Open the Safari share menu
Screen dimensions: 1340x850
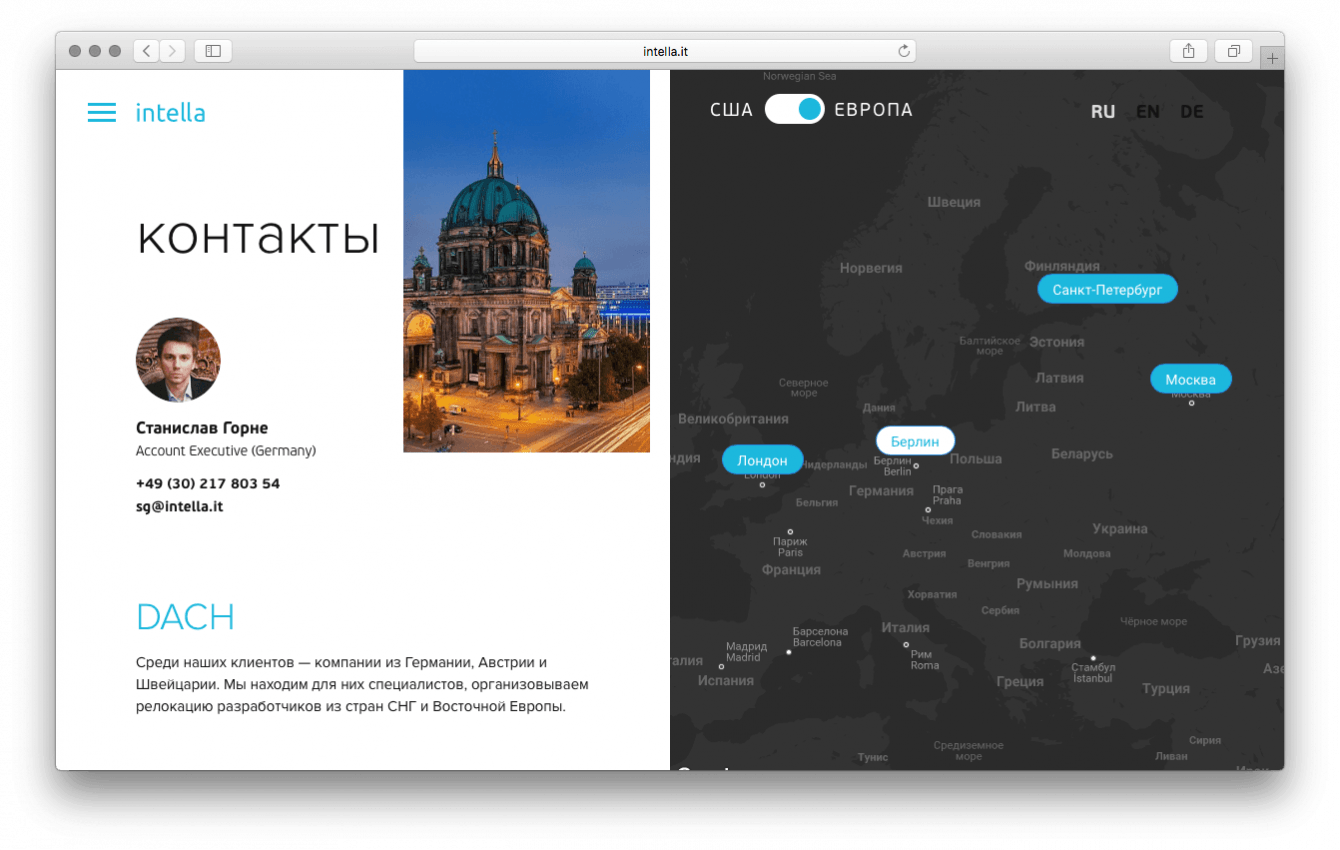1188,51
